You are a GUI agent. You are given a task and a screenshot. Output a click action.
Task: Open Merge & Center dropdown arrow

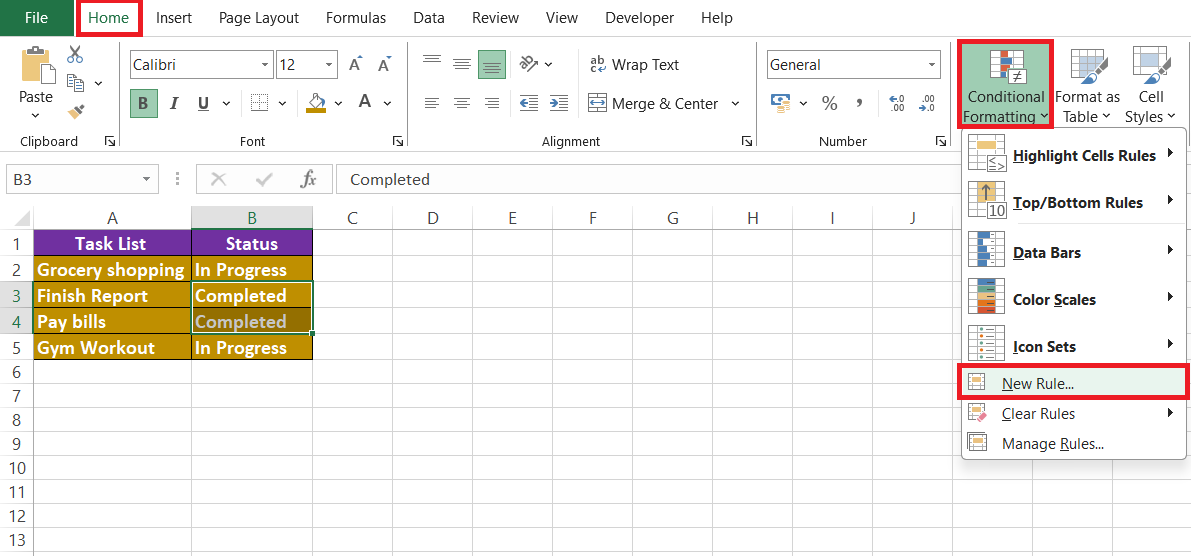(735, 103)
